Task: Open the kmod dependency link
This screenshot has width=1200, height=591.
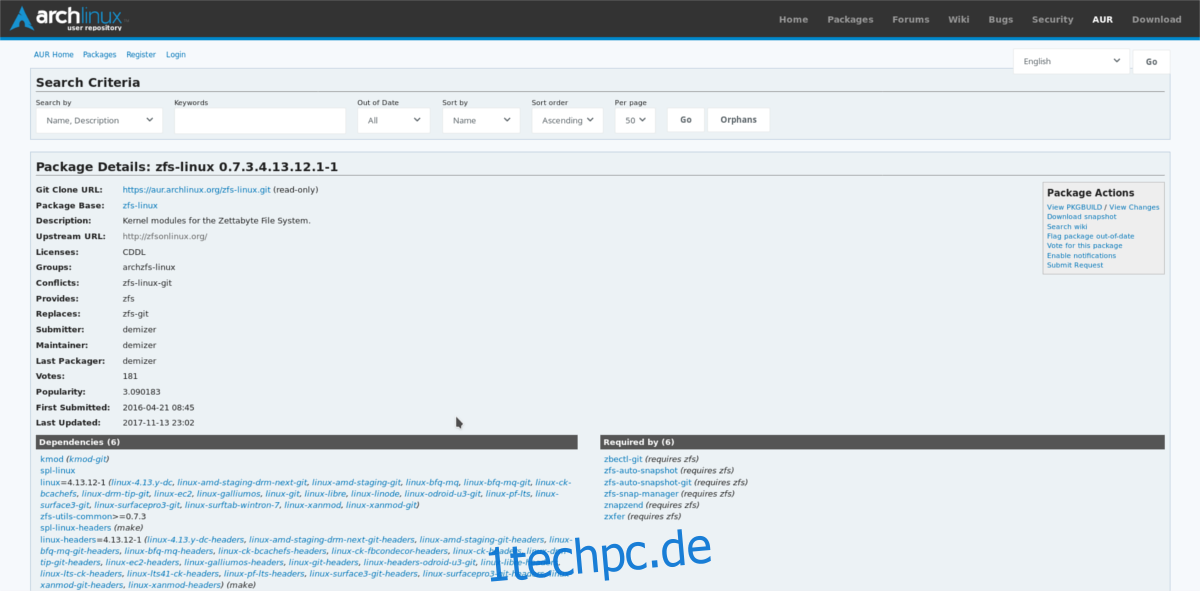Action: pos(51,459)
